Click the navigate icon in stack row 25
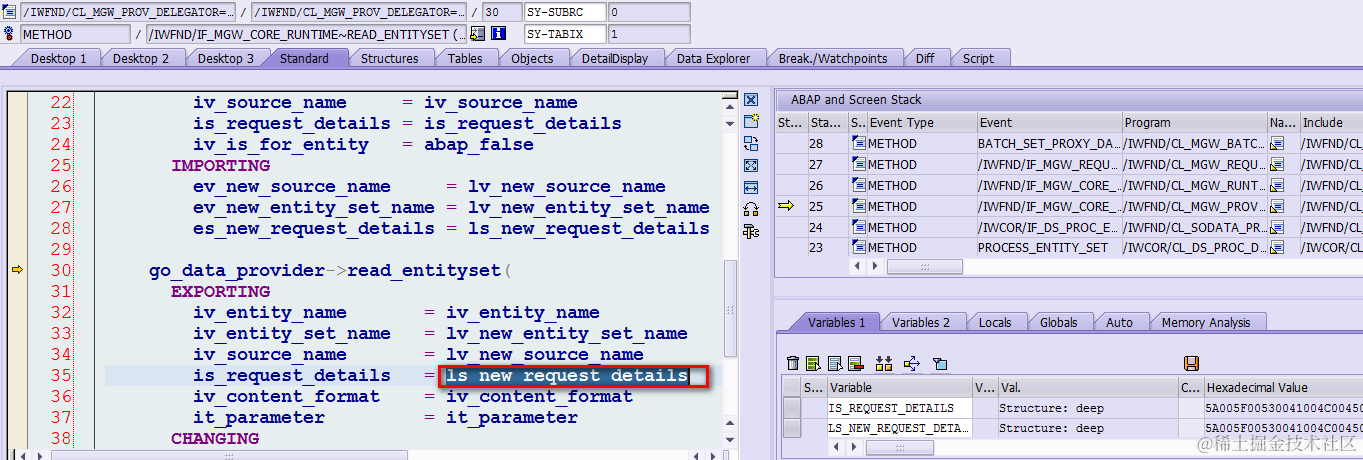1363x460 pixels. pos(1277,206)
